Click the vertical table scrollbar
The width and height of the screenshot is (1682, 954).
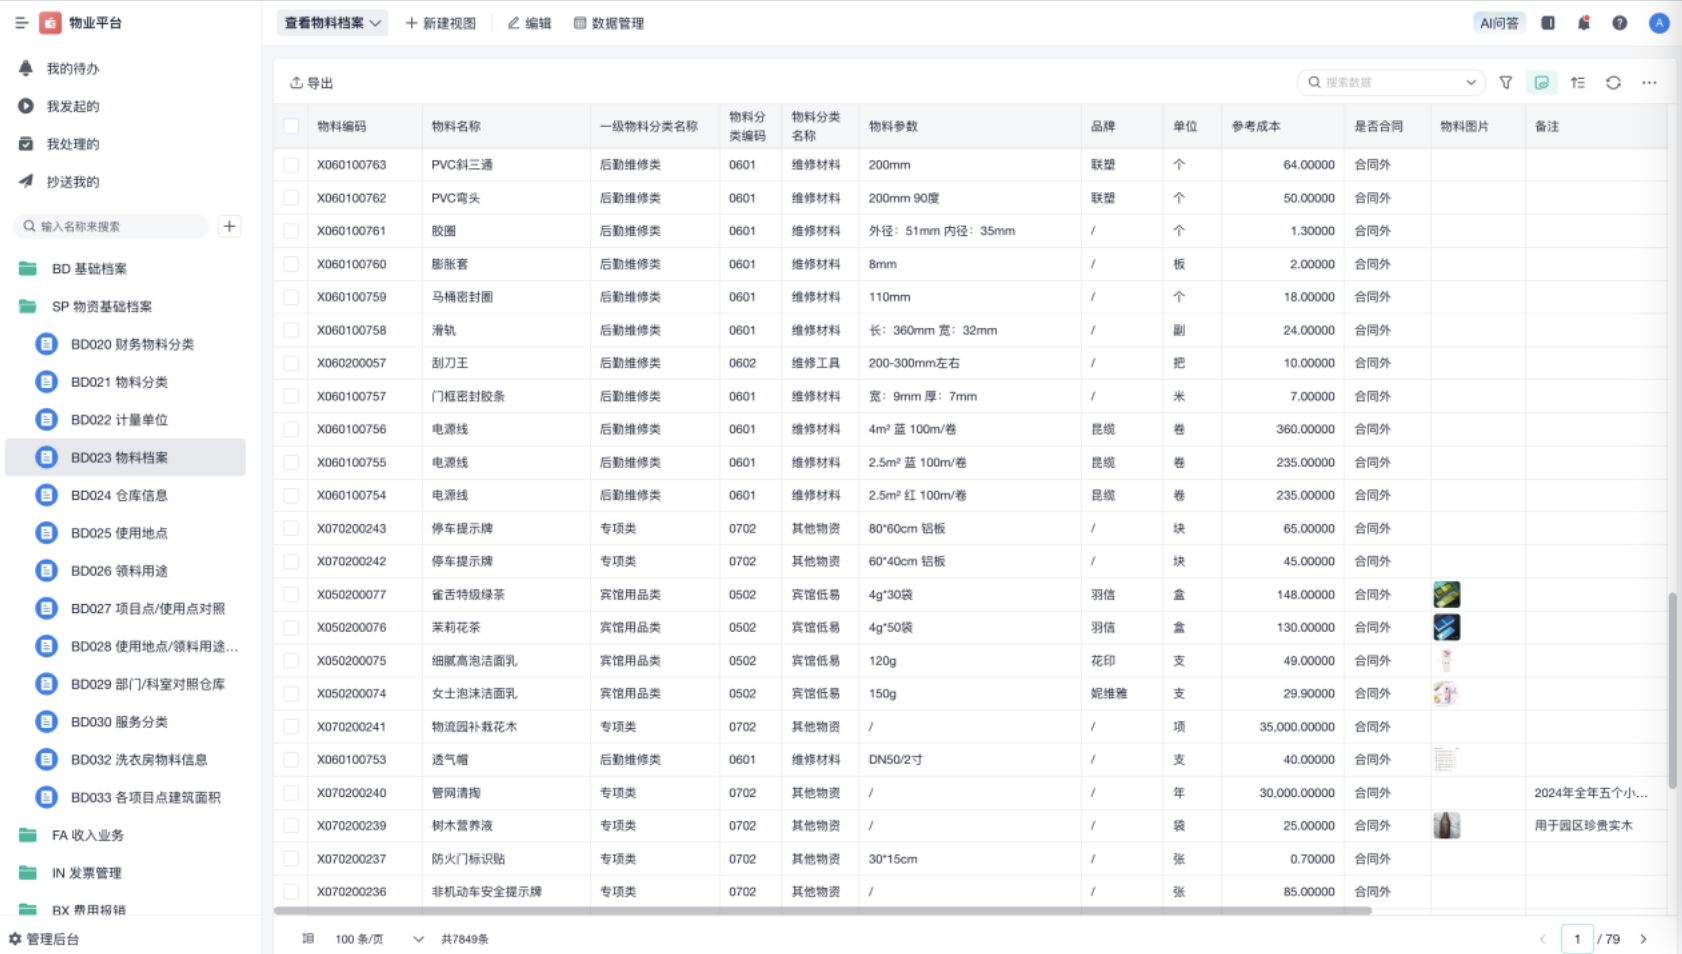click(1672, 690)
